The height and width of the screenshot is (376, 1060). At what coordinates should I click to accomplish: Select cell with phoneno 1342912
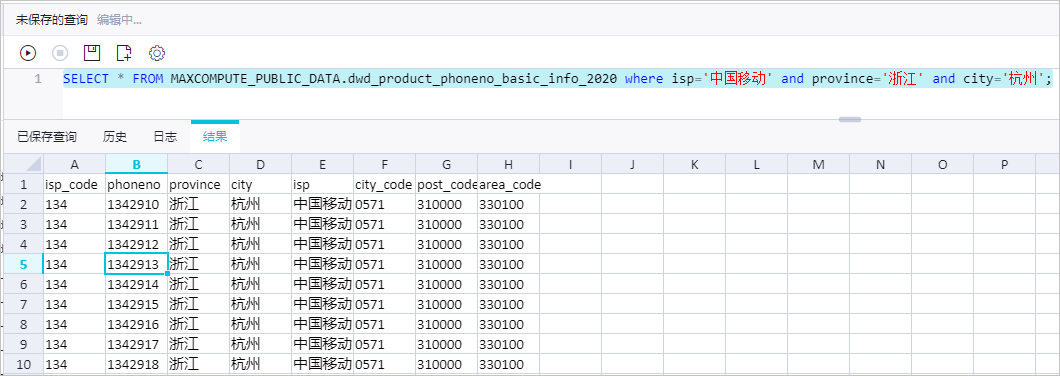[x=137, y=244]
